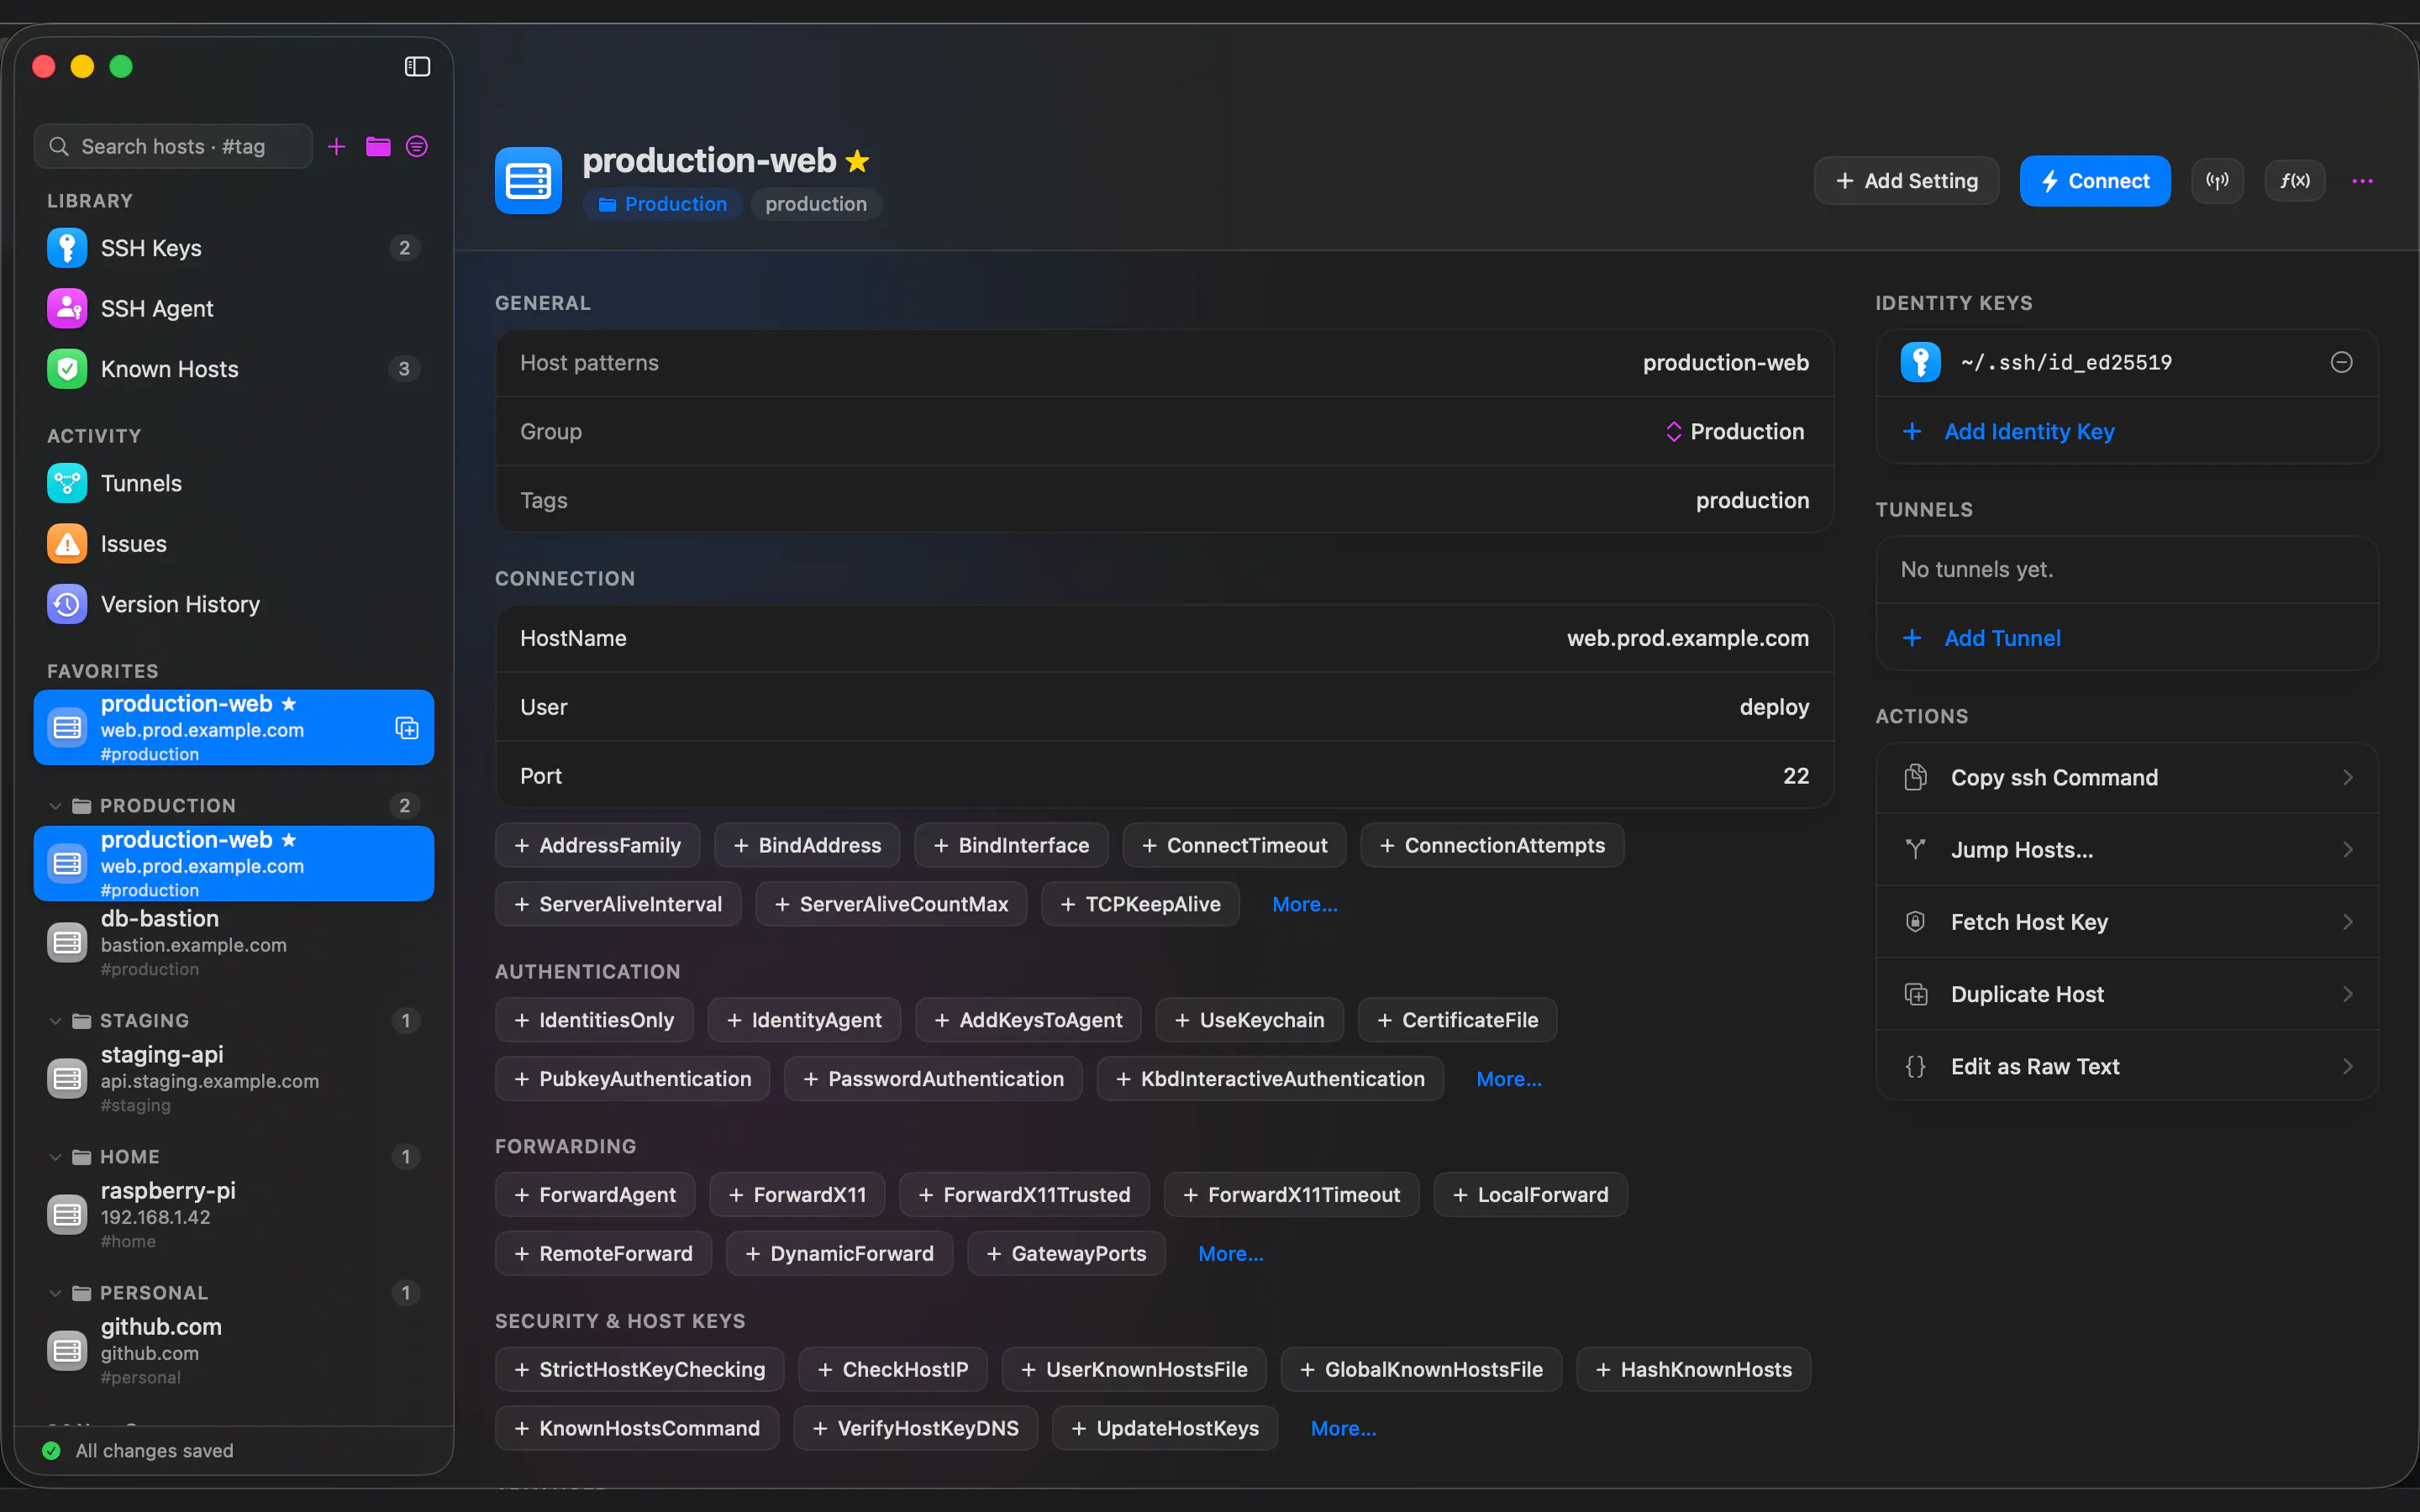Viewport: 2420px width, 1512px height.
Task: Create a new group with folder icon
Action: point(378,146)
